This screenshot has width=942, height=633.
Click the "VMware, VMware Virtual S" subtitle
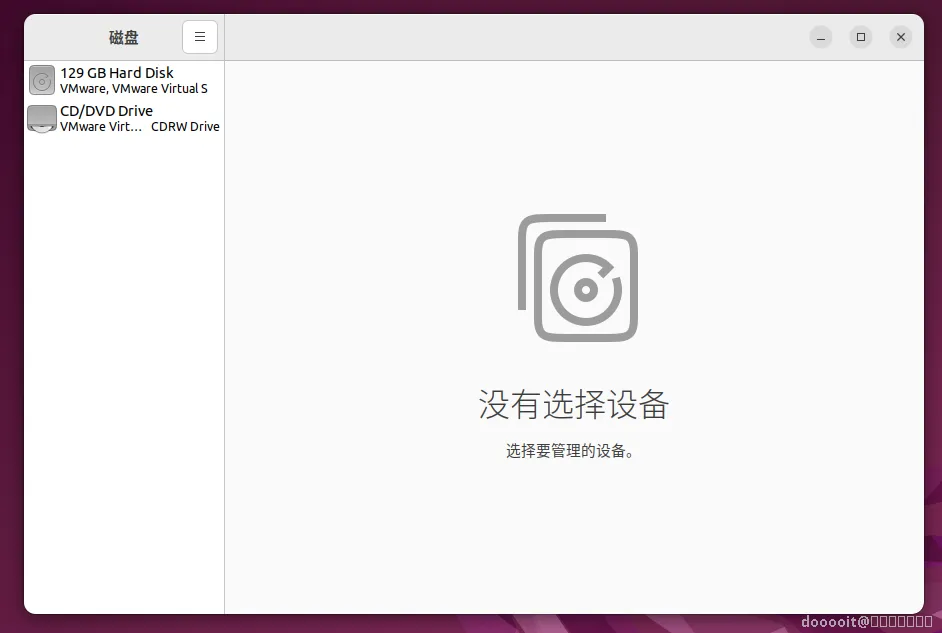[x=134, y=88]
